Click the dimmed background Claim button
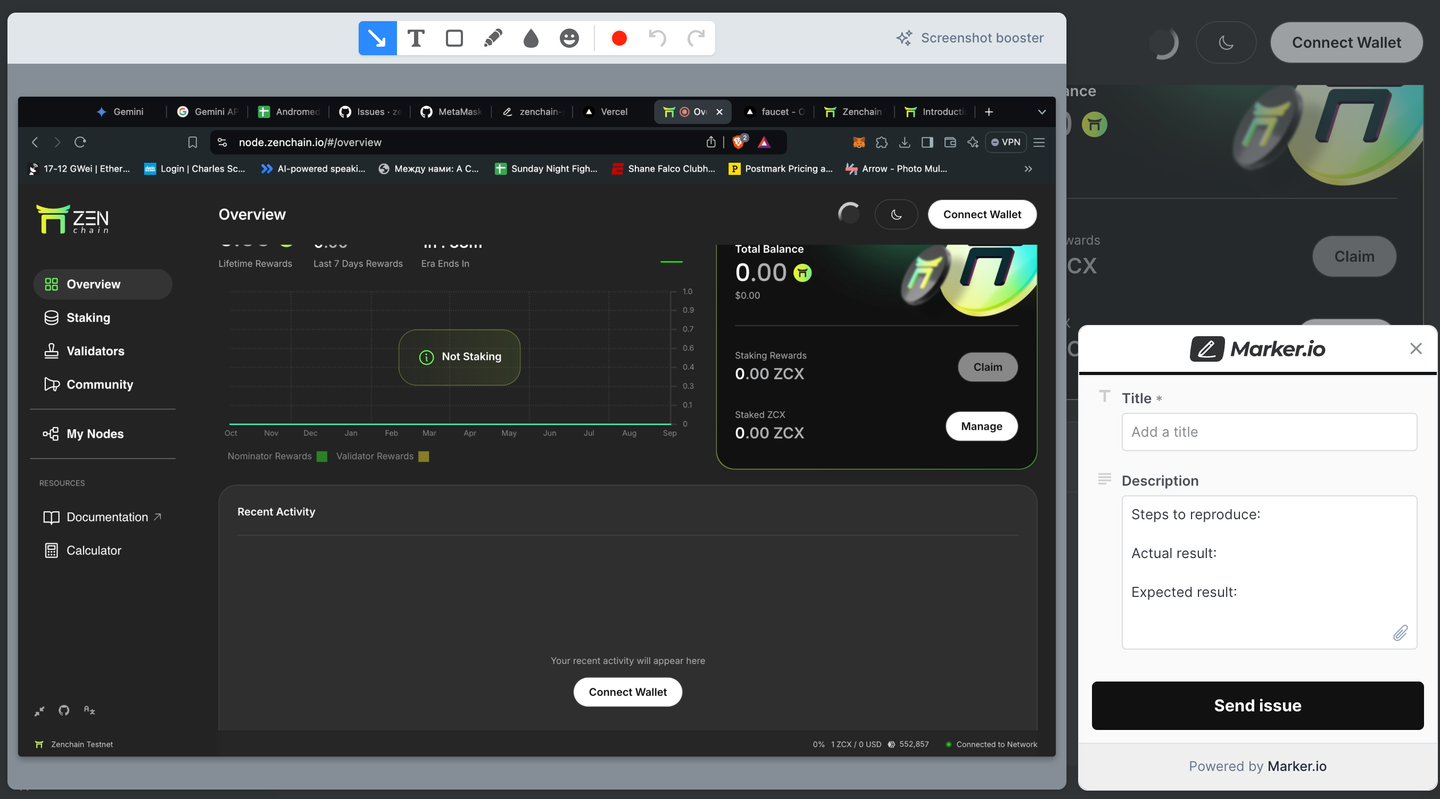 (1353, 256)
